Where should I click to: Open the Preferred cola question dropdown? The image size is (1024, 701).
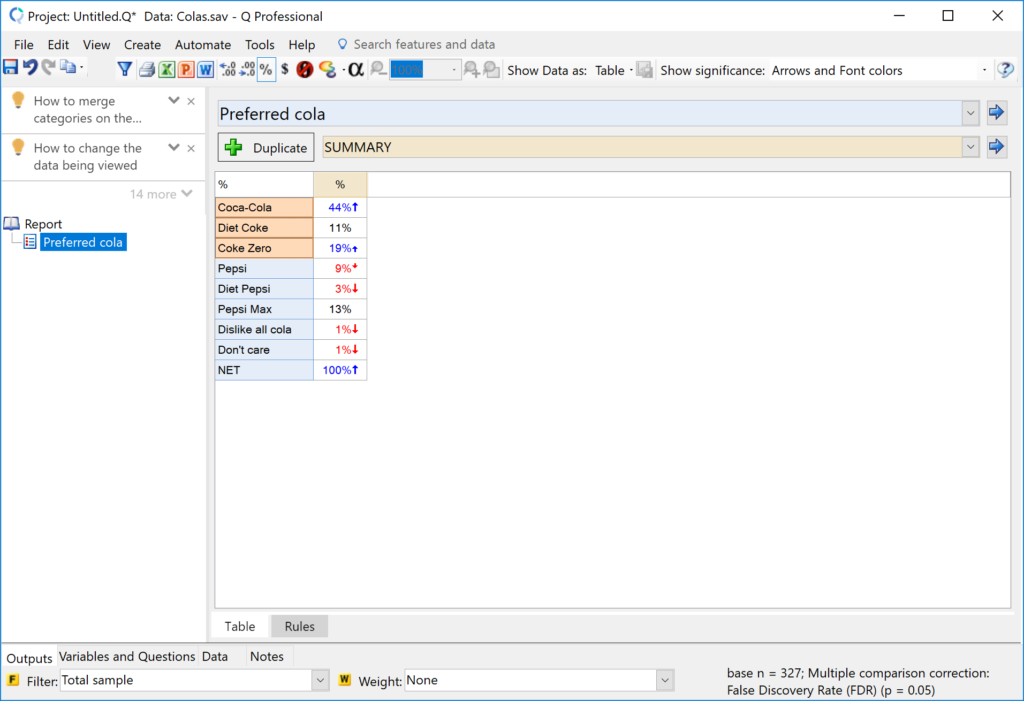(970, 114)
